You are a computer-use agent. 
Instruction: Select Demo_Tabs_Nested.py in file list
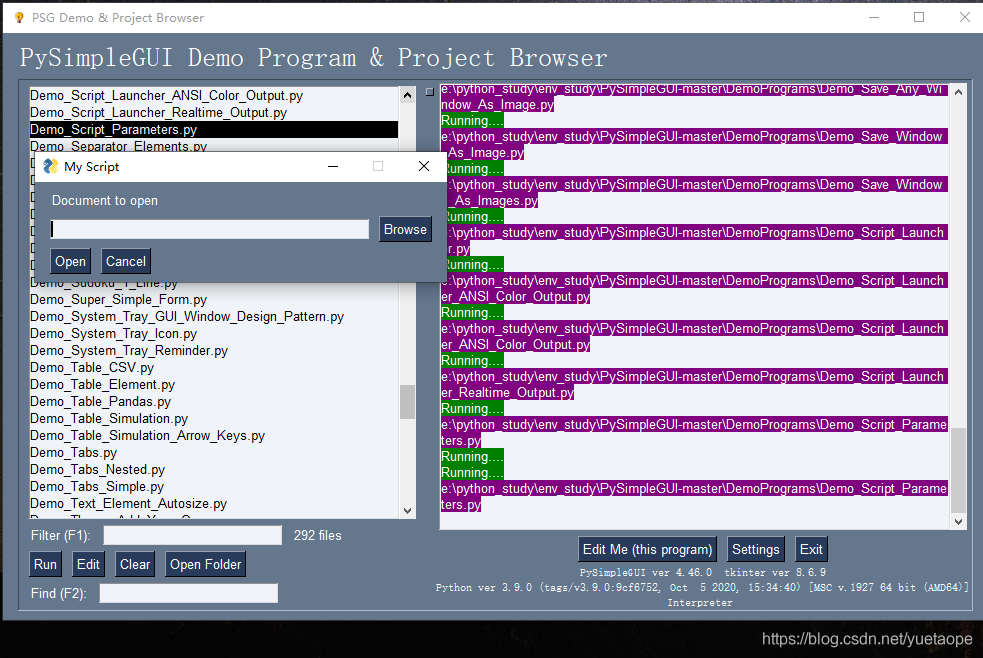(214, 469)
